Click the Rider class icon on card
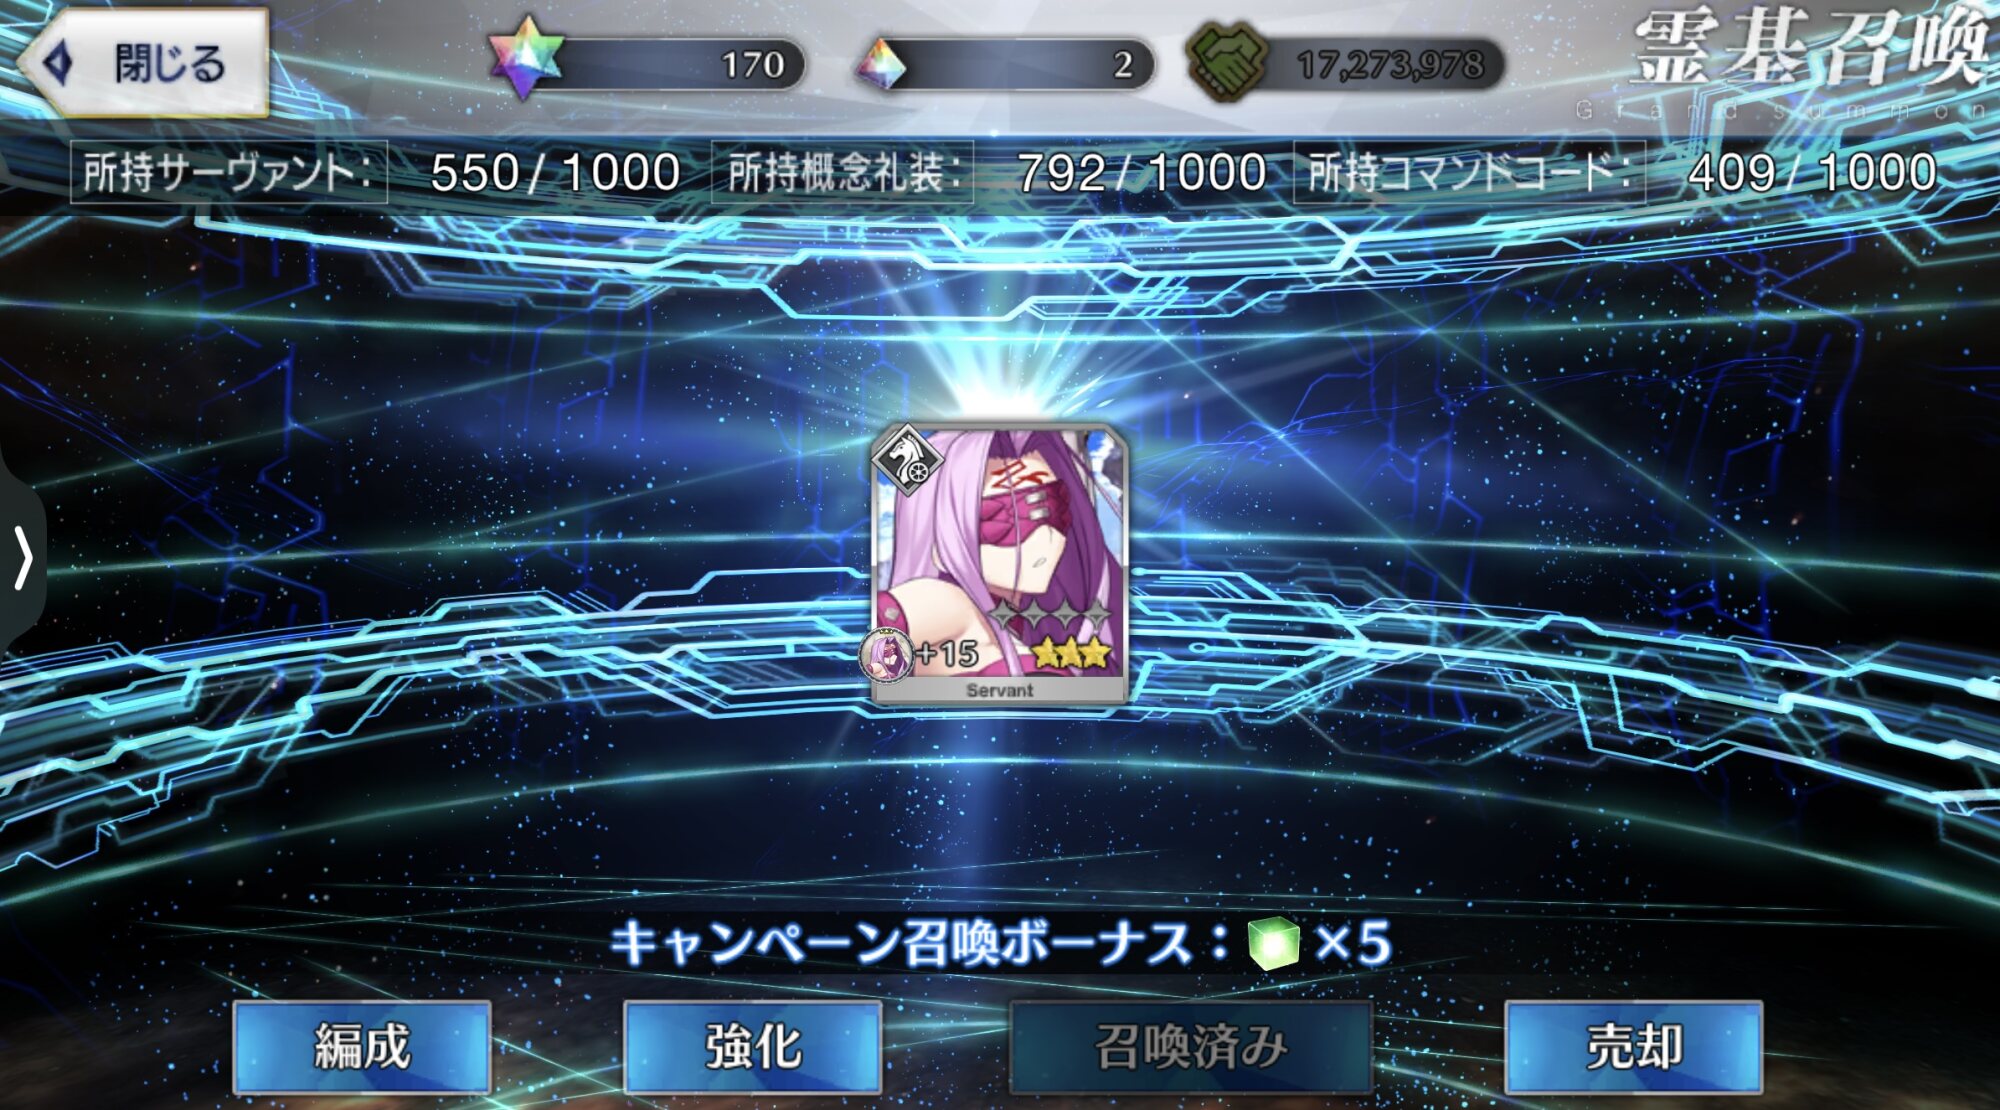The image size is (2000, 1110). coord(908,460)
